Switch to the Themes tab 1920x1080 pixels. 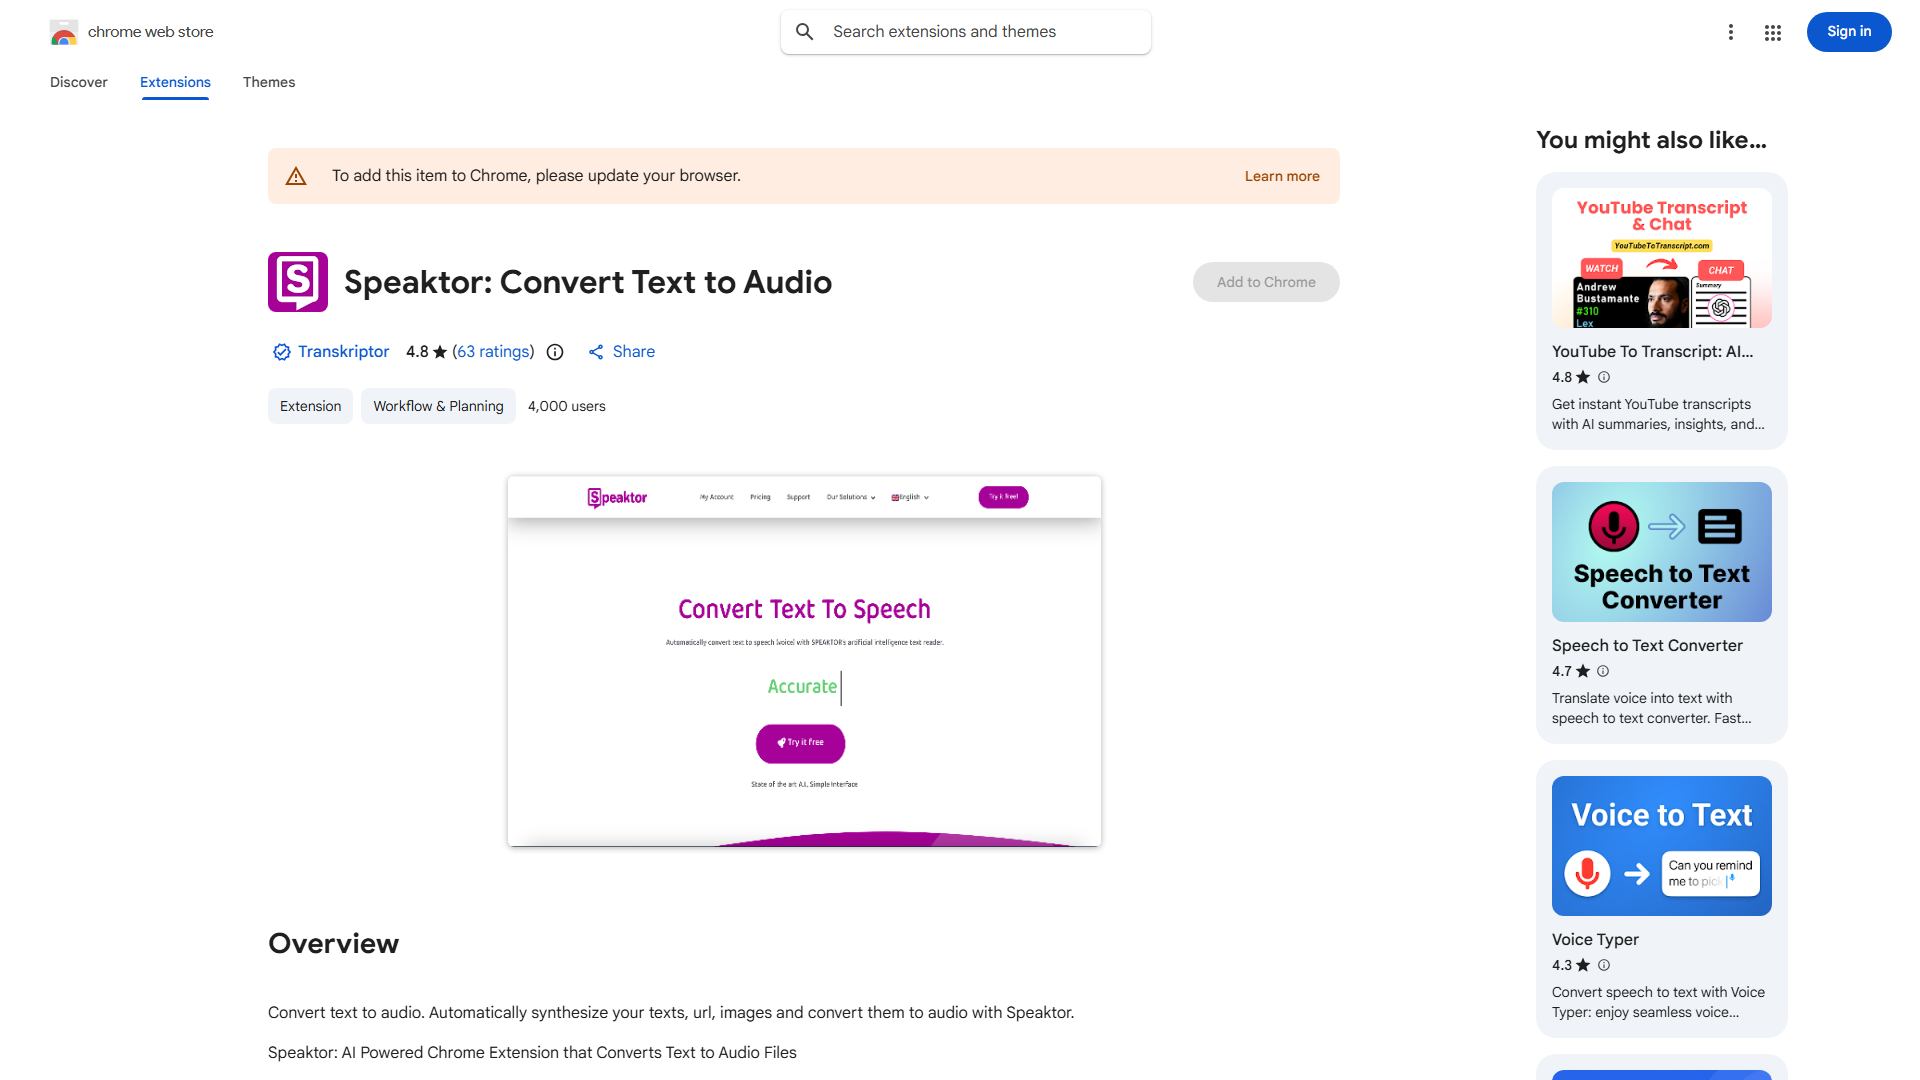tap(269, 82)
